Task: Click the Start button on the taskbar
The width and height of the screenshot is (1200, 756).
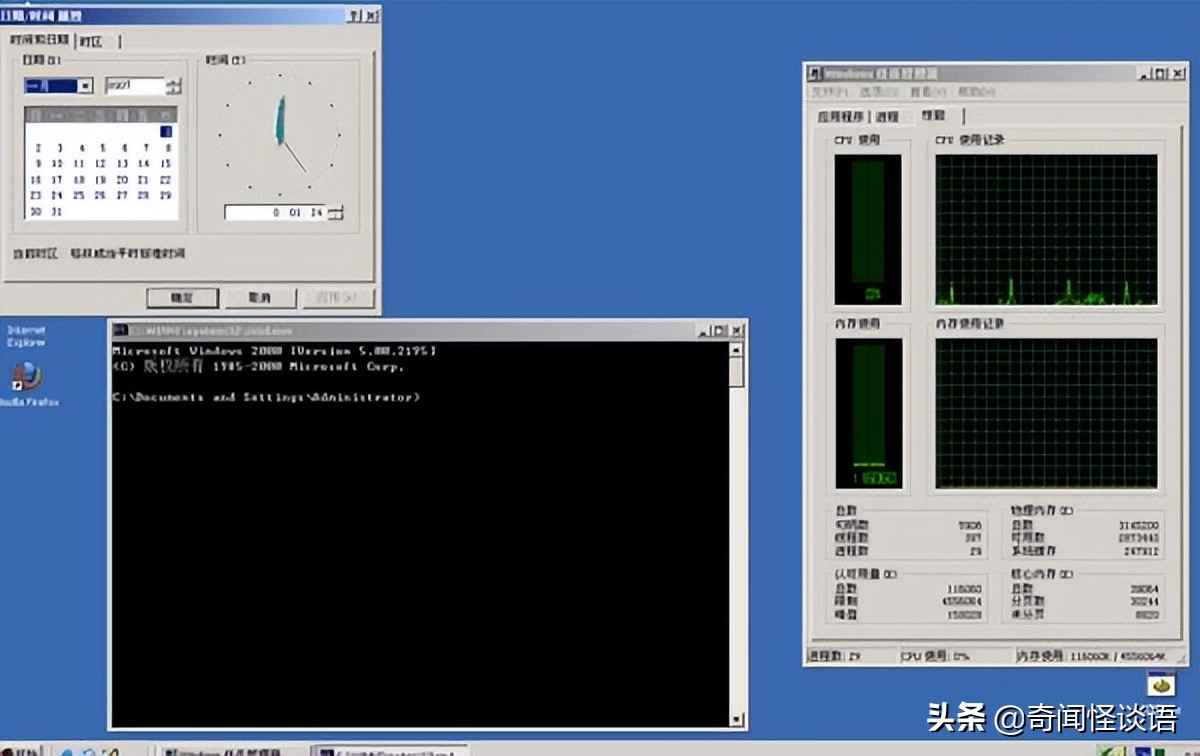Action: (22, 750)
